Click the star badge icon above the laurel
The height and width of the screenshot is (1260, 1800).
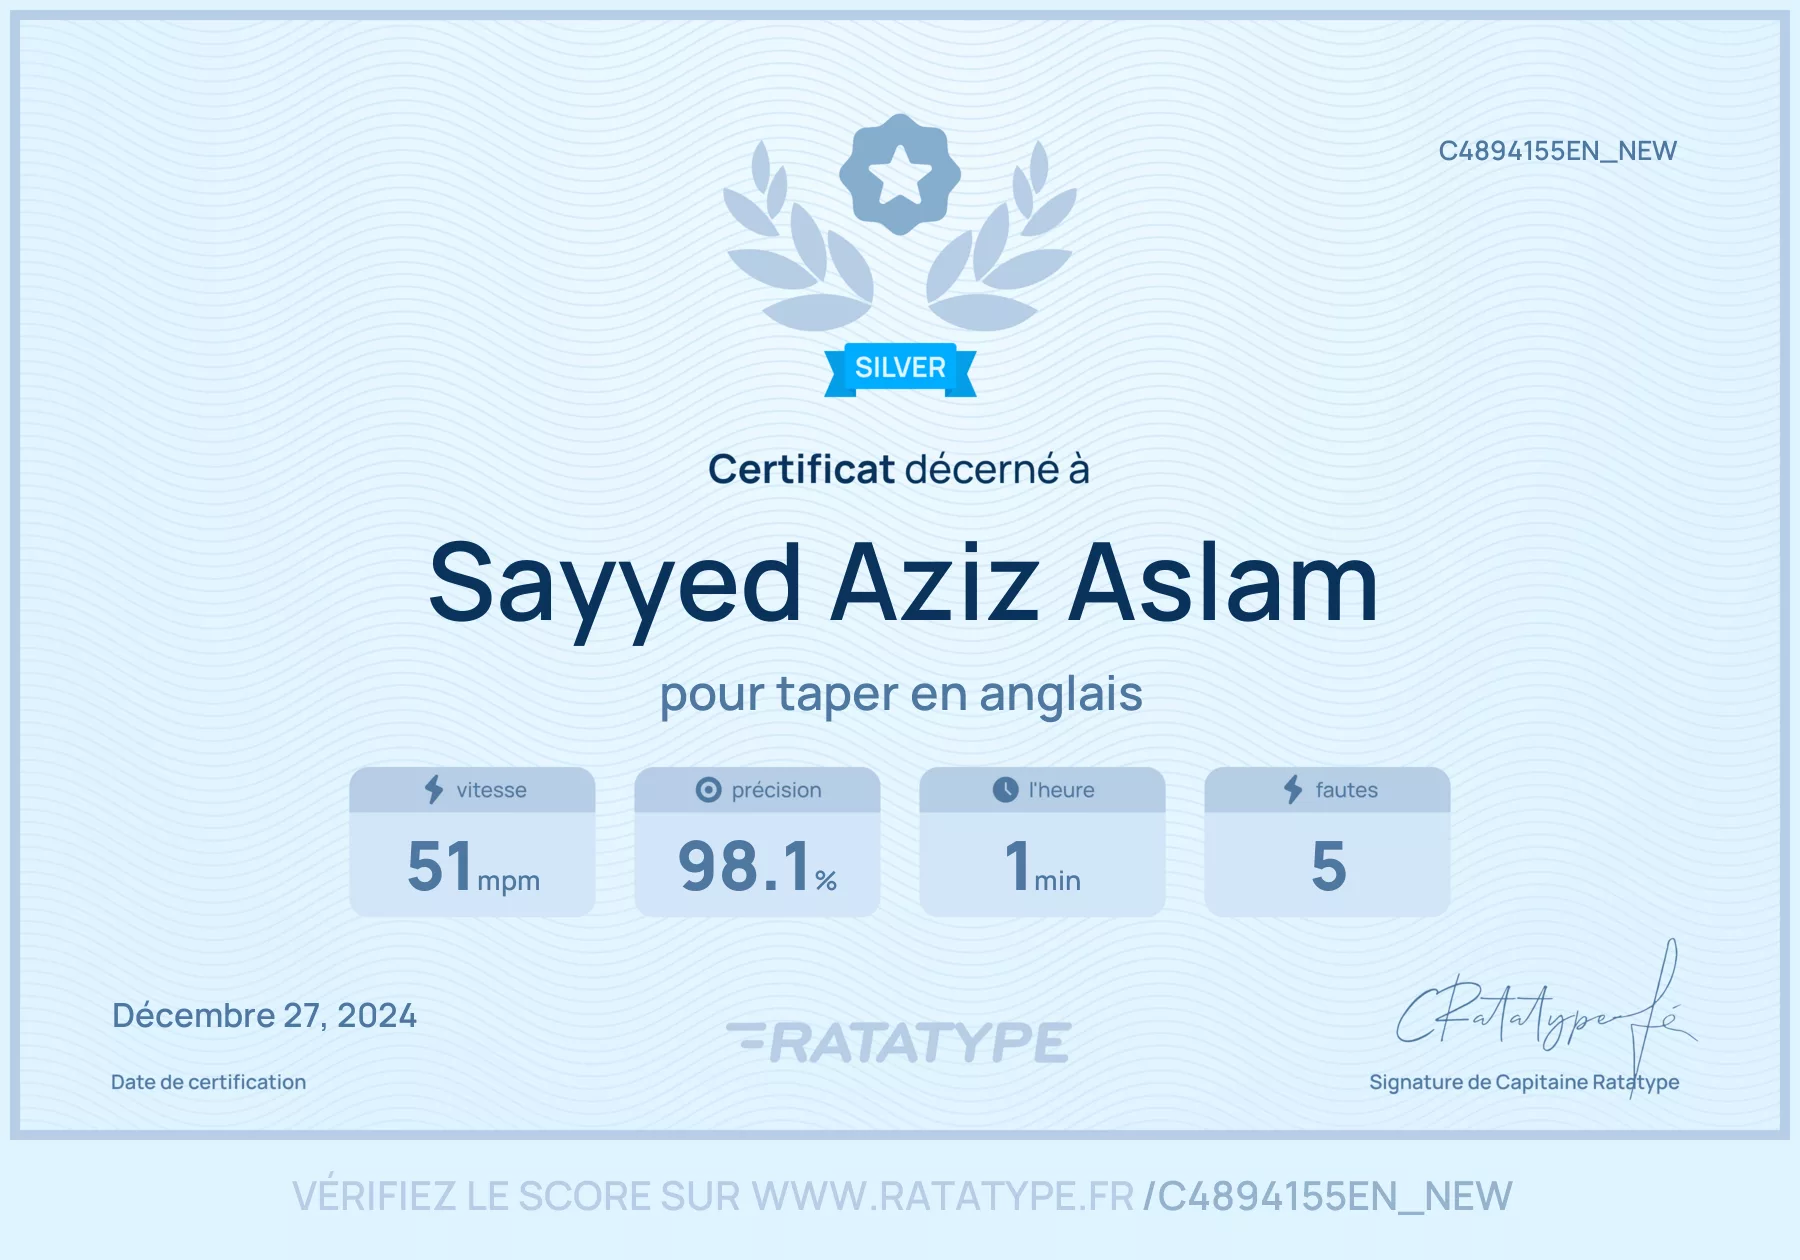900,174
